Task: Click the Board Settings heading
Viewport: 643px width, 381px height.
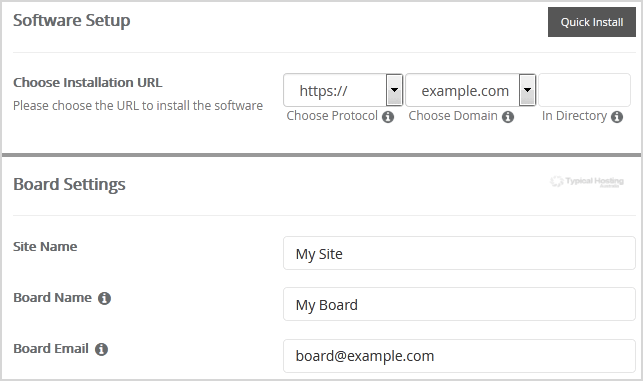Action: [x=69, y=185]
